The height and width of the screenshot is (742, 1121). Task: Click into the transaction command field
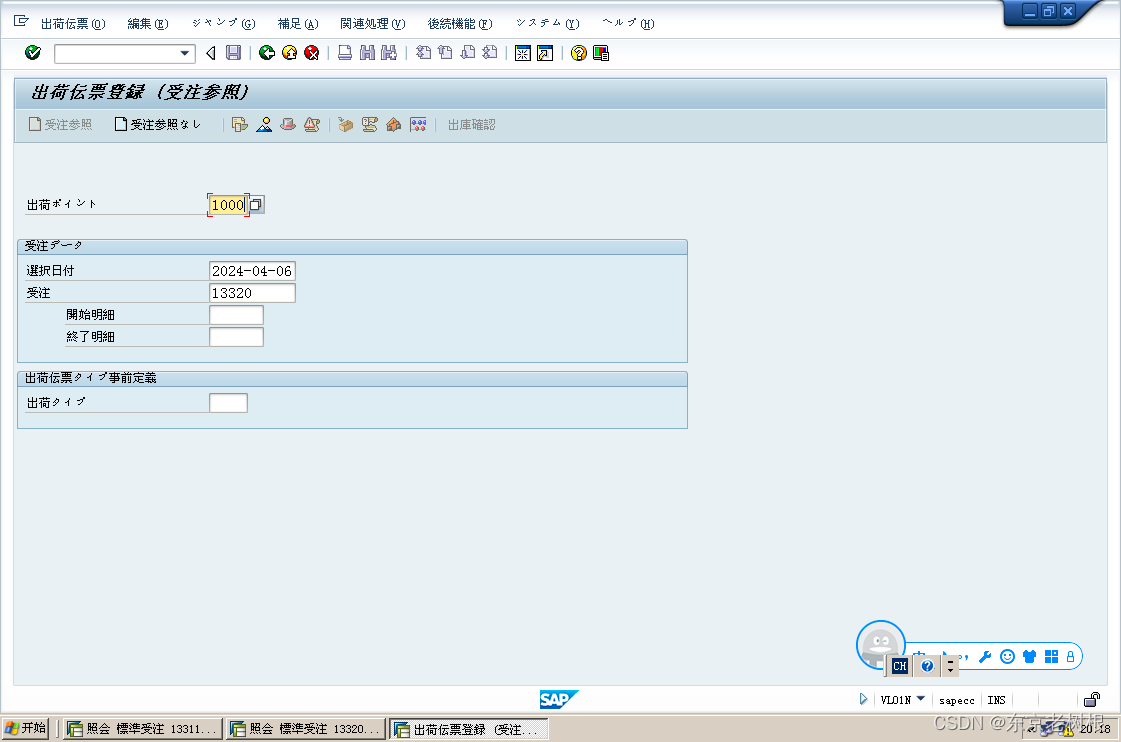[117, 54]
